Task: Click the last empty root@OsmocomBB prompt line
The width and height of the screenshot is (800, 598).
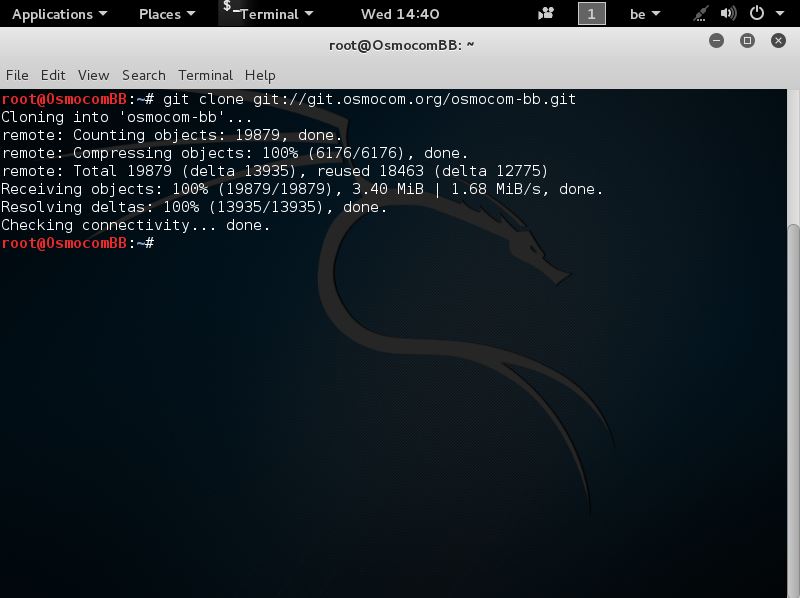Action: tap(78, 243)
